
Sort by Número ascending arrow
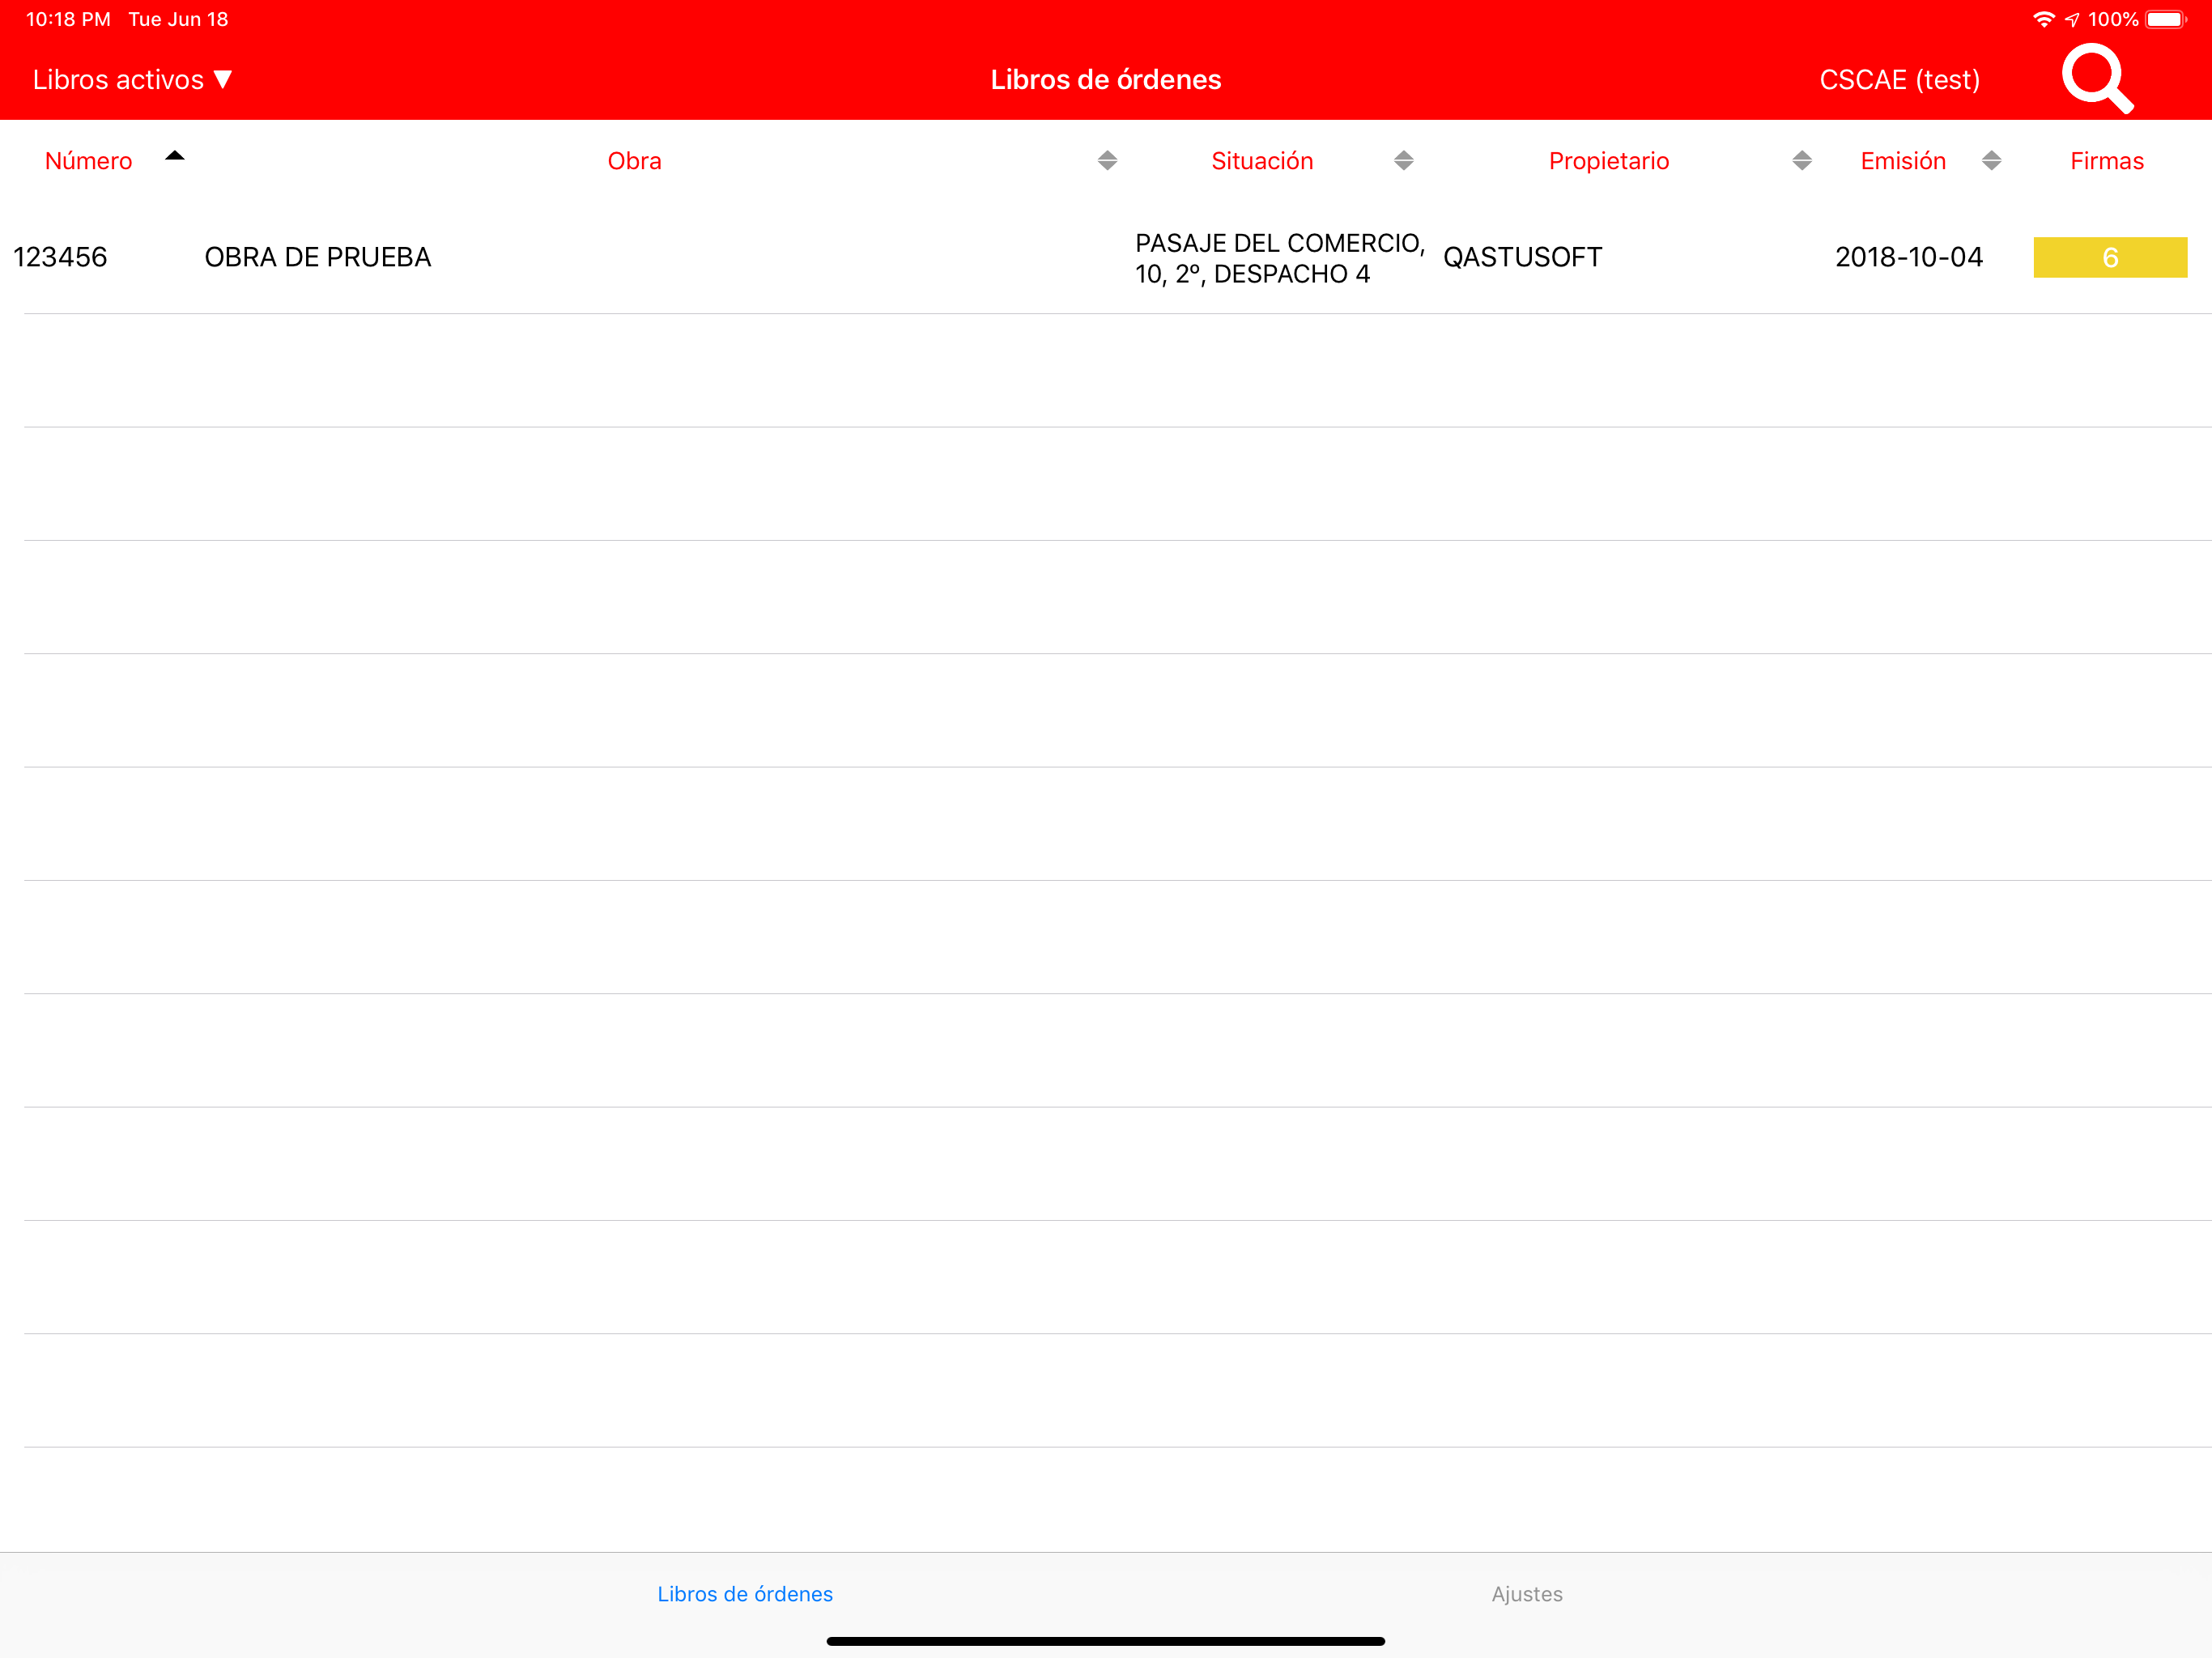click(175, 155)
